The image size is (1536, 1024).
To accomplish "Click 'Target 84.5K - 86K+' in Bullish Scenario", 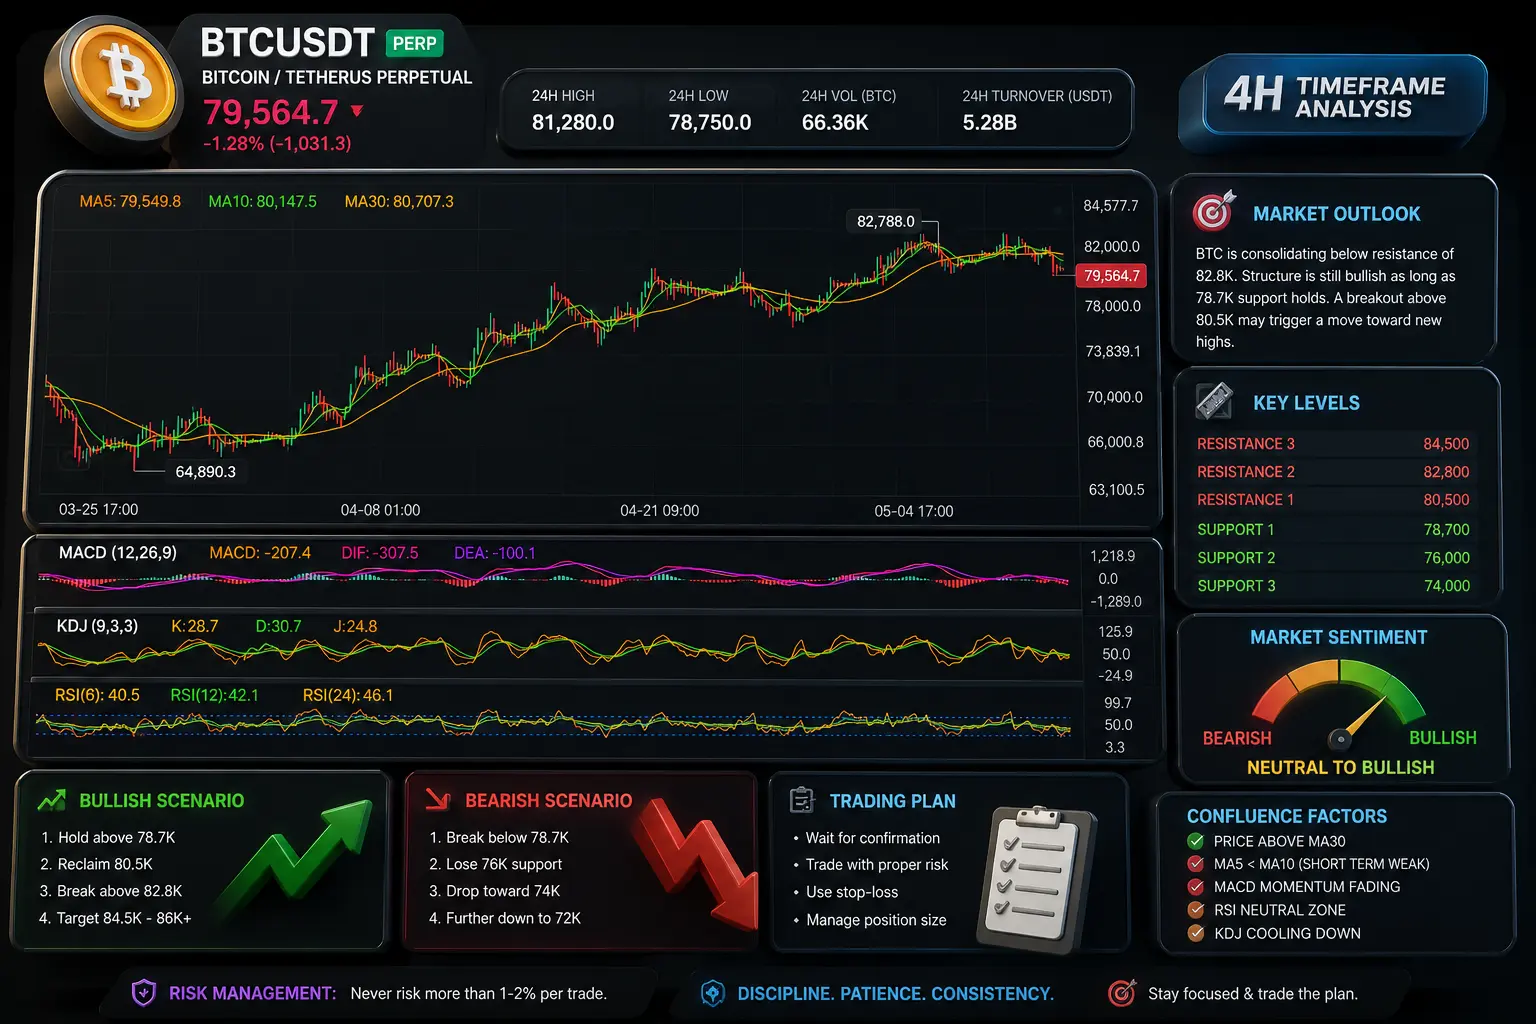I will [x=124, y=918].
